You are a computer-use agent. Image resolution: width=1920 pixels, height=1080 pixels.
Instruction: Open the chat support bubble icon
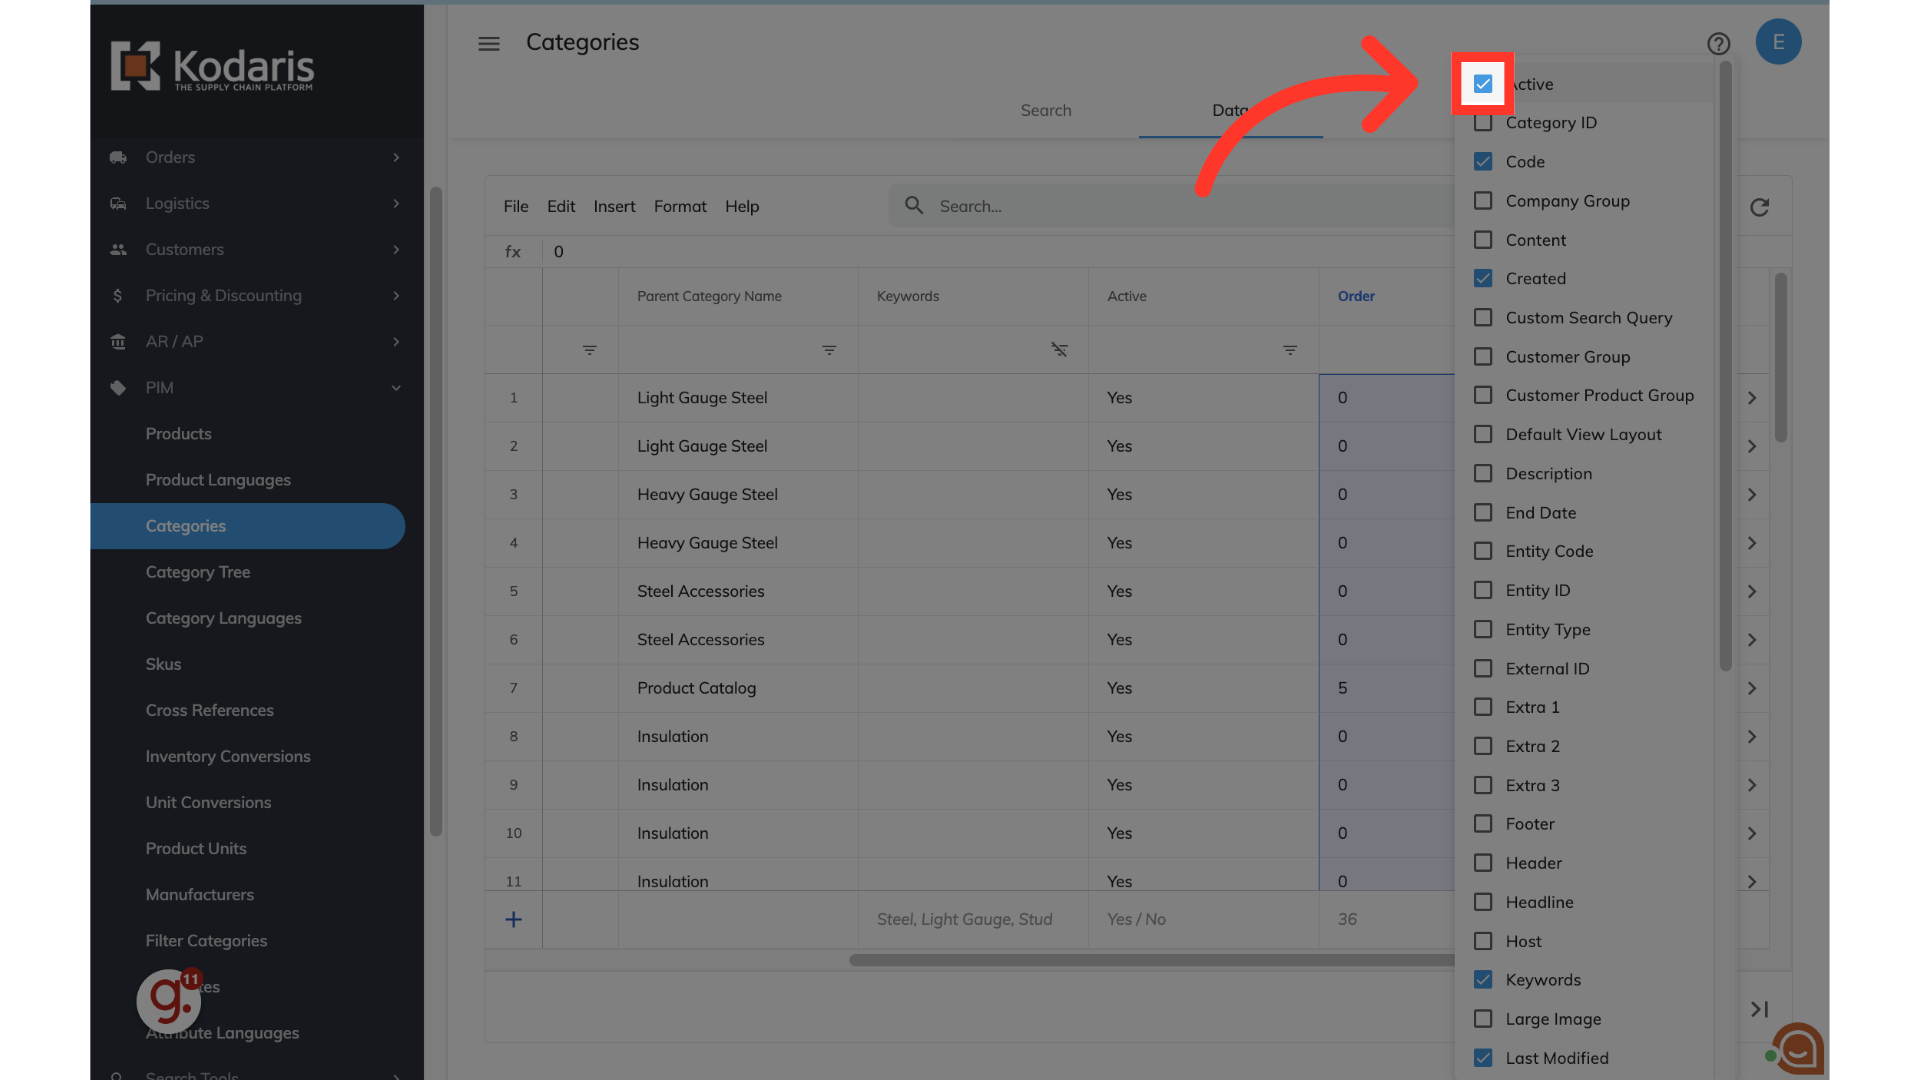1799,1049
